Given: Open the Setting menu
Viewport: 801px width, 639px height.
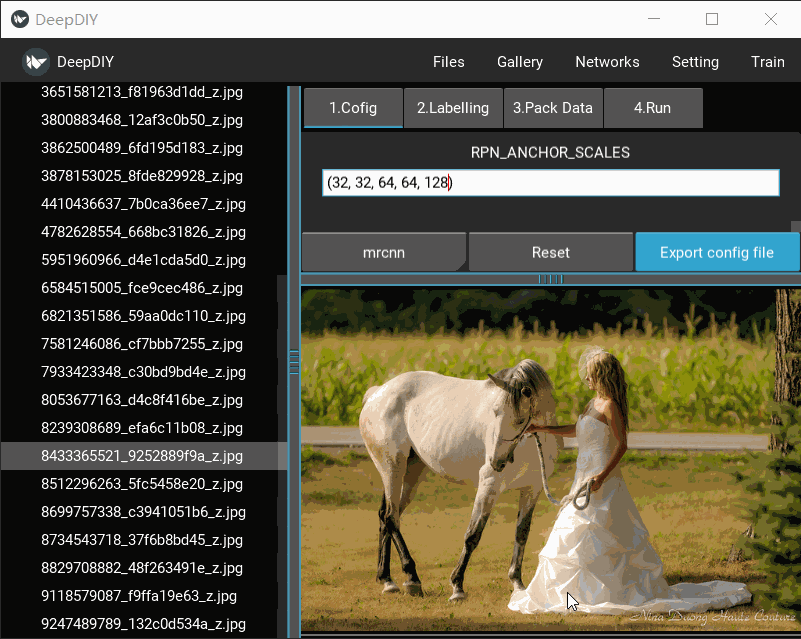Looking at the screenshot, I should click(x=695, y=62).
